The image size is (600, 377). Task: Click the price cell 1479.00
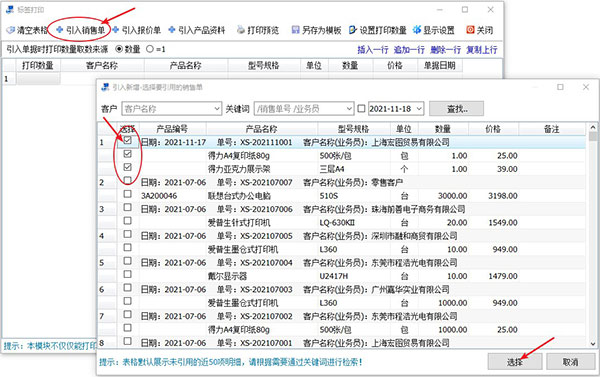[x=503, y=276]
